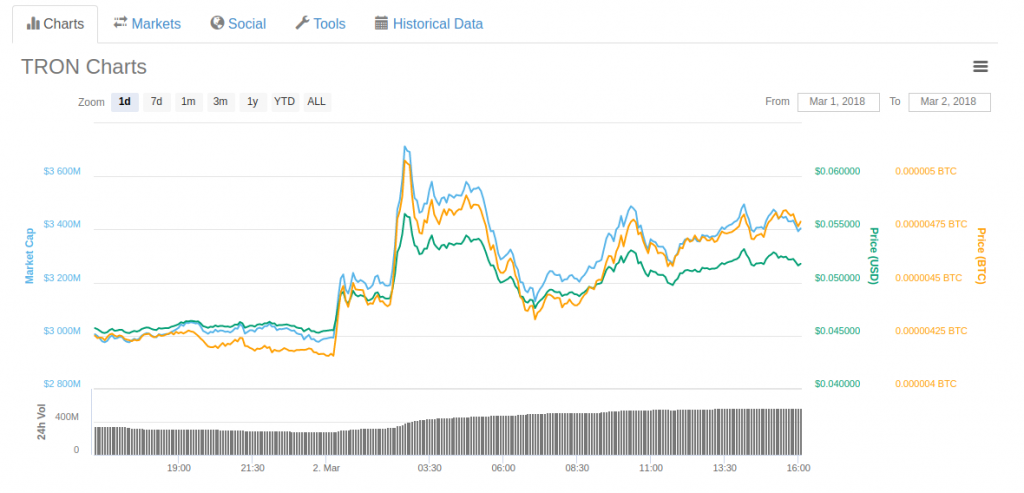Select the 1d zoom range
The image size is (1024, 493).
(125, 102)
